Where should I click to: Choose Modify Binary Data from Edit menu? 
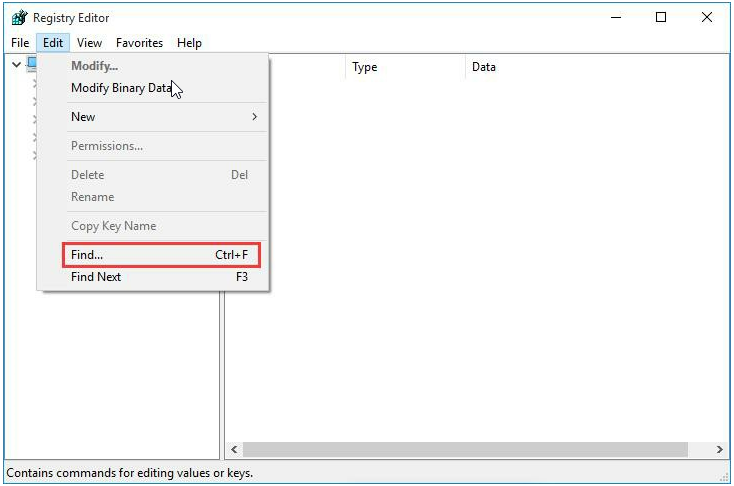[153, 88]
